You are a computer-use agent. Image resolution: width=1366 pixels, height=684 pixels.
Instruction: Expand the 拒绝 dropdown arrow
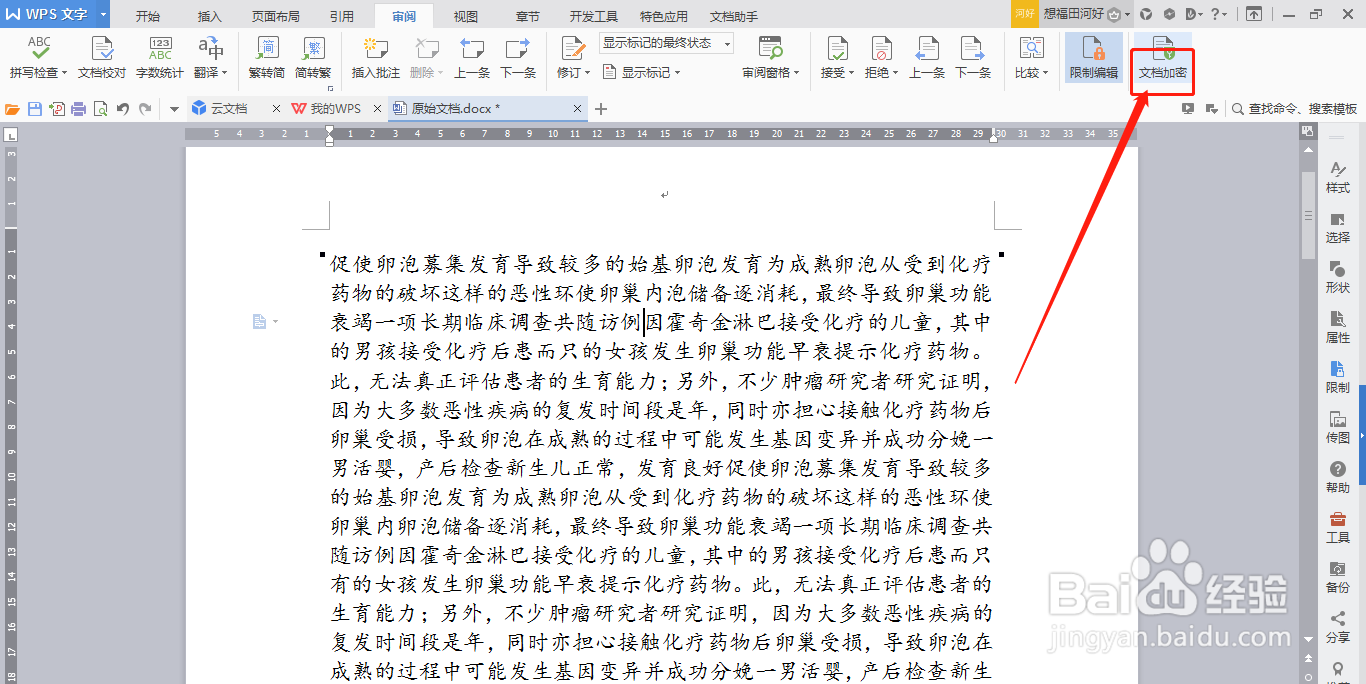[x=895, y=73]
